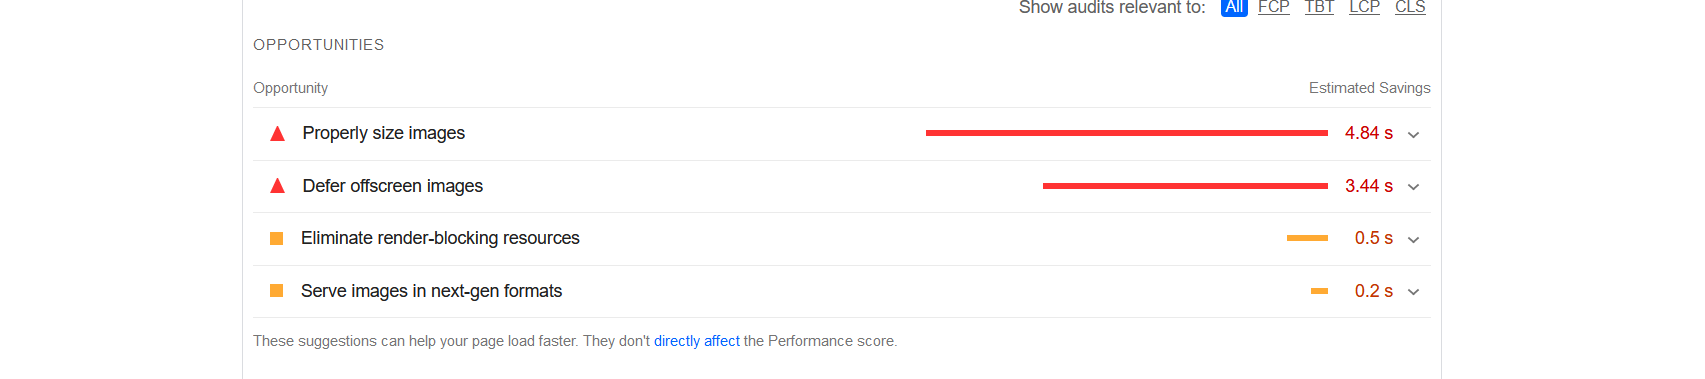Click the red 4.84 s savings bar

pos(1127,133)
